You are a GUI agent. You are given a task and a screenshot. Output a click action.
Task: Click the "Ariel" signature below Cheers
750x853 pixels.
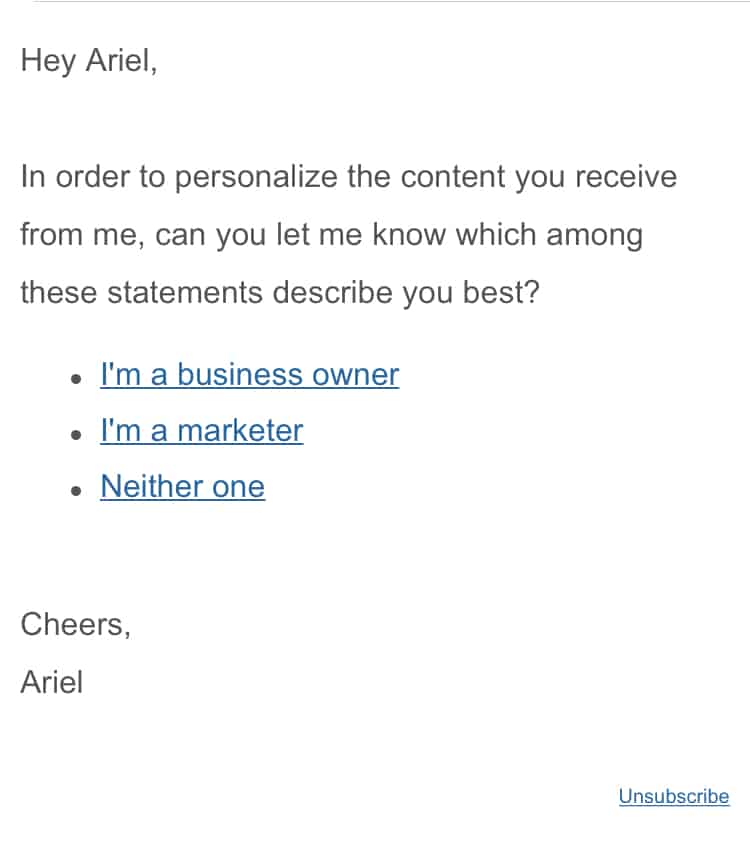point(52,683)
